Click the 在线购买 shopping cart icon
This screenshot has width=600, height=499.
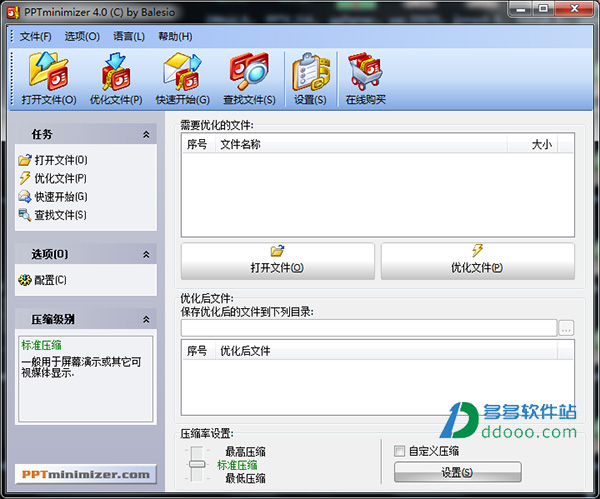click(365, 78)
